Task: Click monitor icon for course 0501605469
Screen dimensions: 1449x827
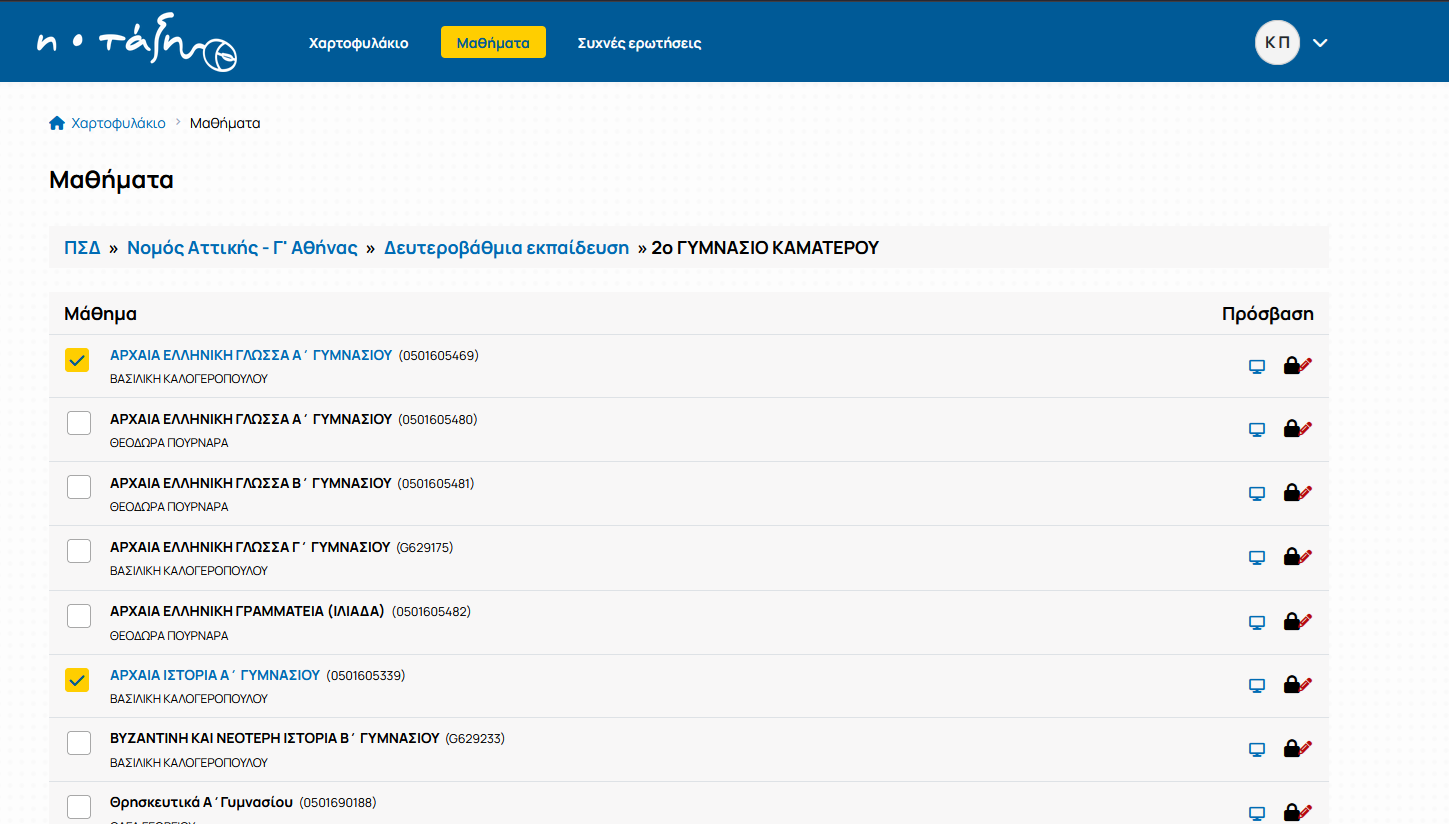Action: 1257,366
